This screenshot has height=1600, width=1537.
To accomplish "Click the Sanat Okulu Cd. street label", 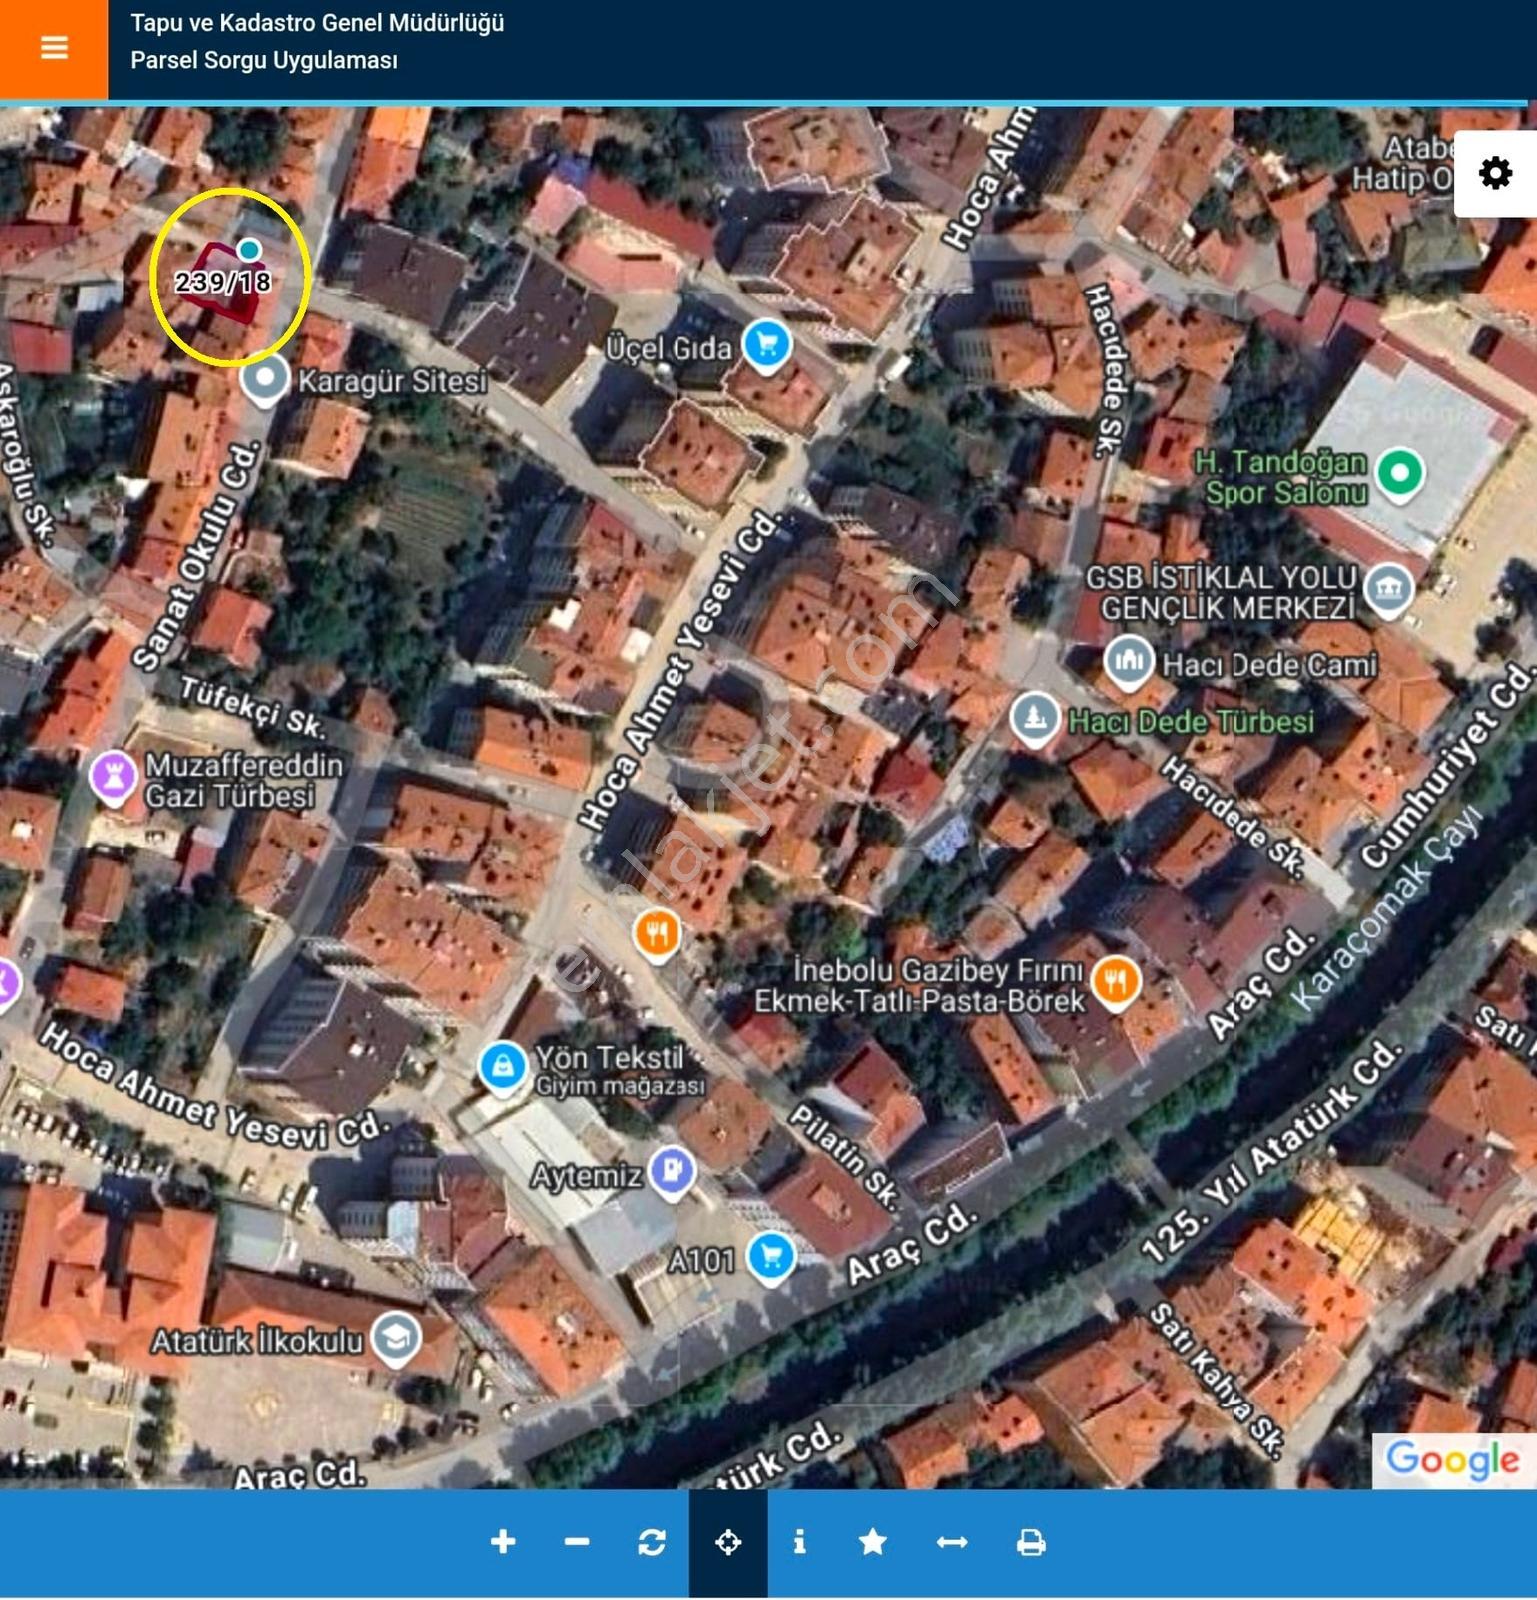I will (197, 556).
